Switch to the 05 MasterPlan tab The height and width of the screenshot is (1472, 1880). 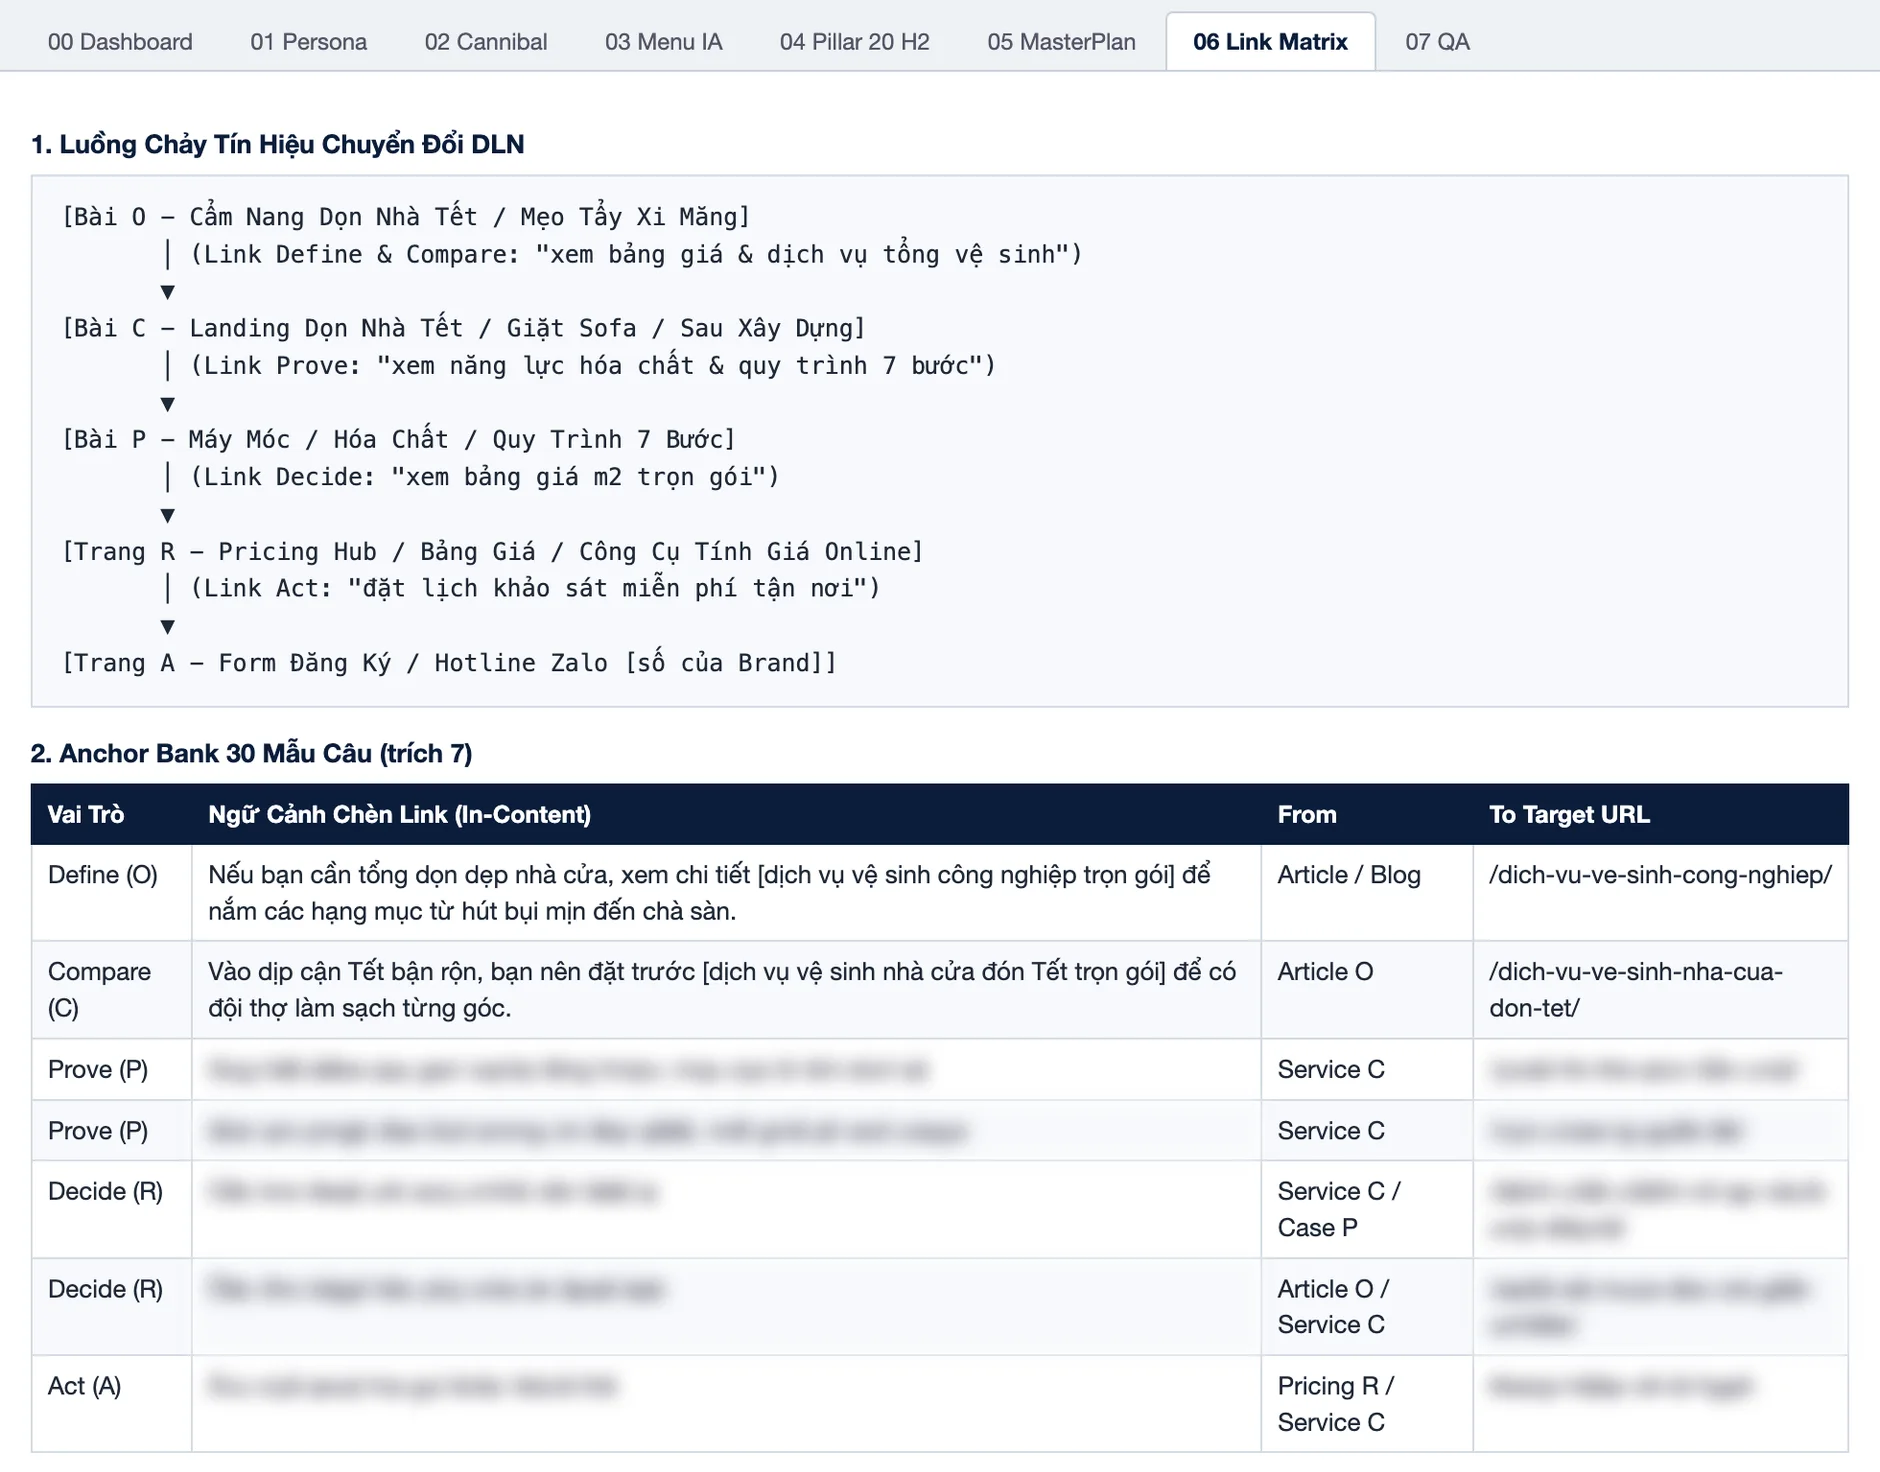pos(1061,42)
